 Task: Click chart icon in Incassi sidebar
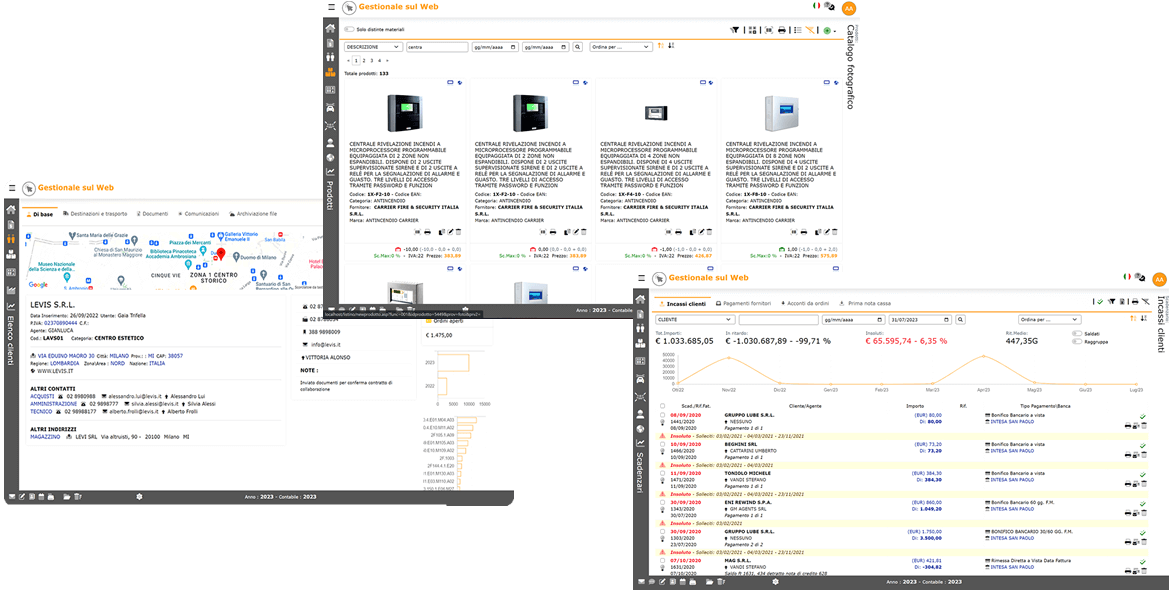tap(640, 443)
